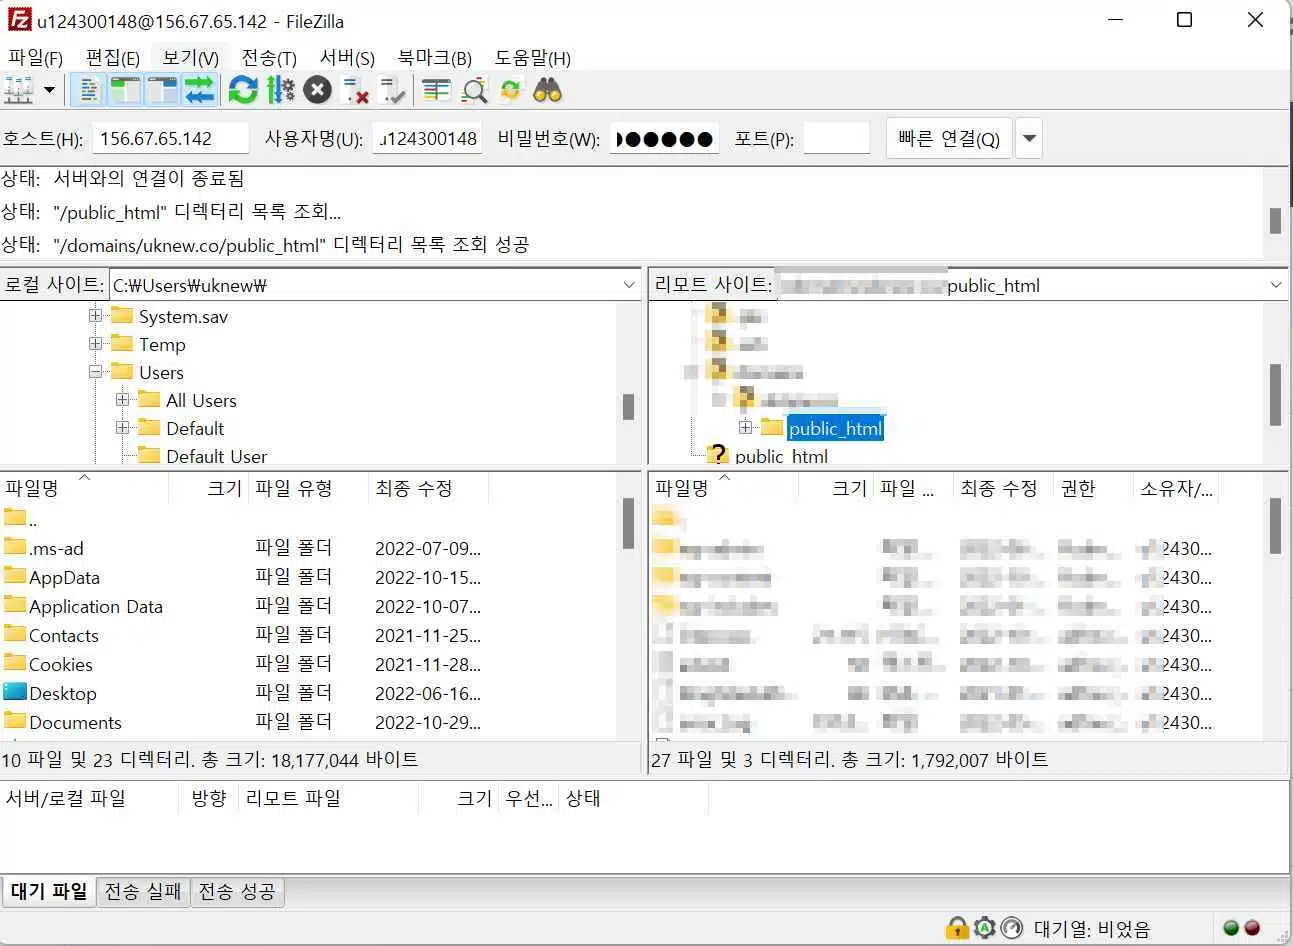This screenshot has width=1293, height=946.
Task: Expand the remote public_html folder node
Action: [x=745, y=428]
